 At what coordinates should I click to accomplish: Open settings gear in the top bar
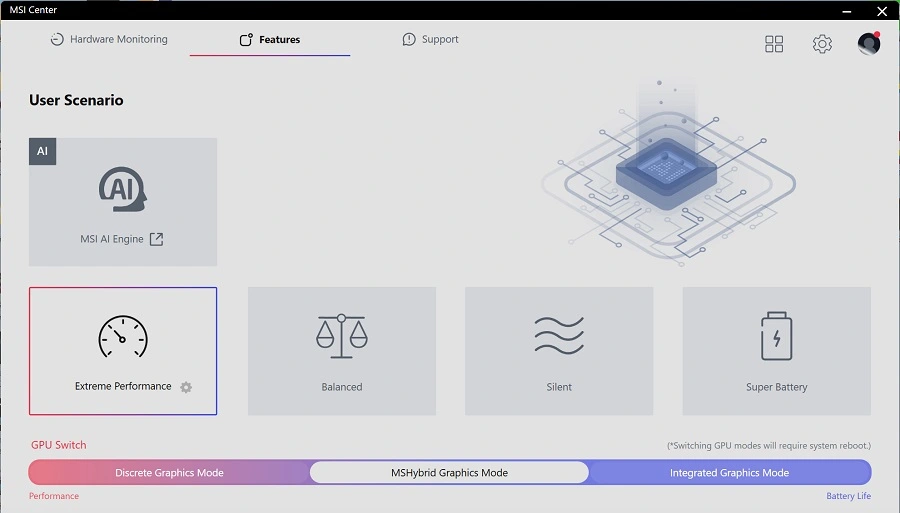click(822, 44)
